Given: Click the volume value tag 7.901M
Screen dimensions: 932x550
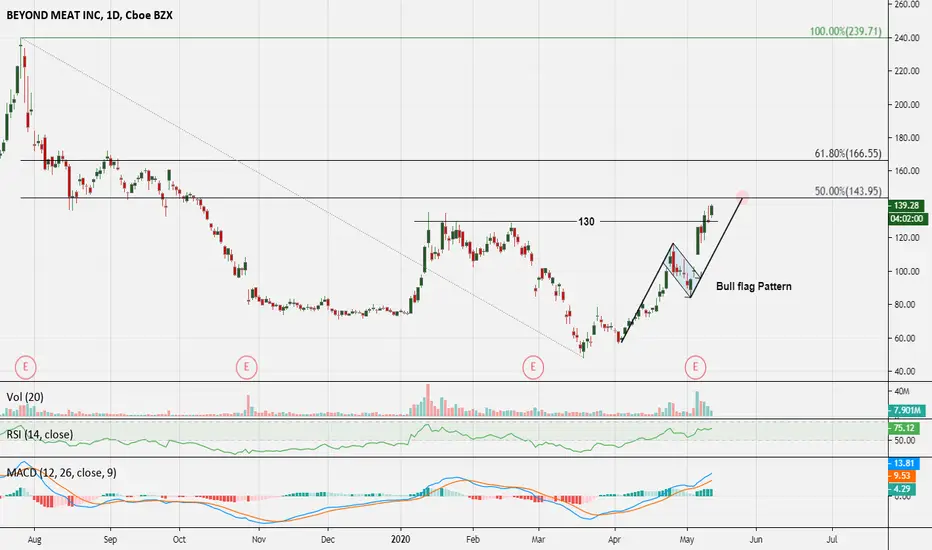Looking at the screenshot, I should point(906,410).
